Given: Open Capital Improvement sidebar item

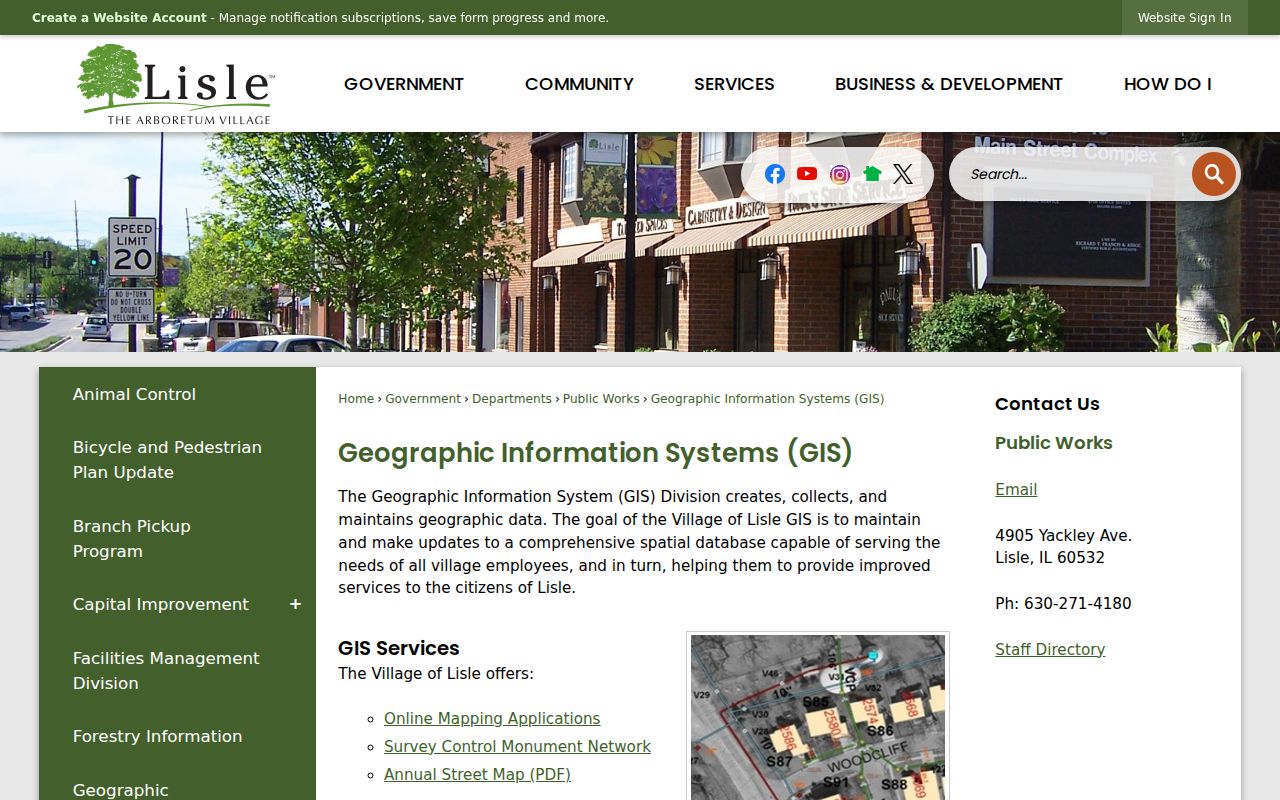Looking at the screenshot, I should 161,604.
